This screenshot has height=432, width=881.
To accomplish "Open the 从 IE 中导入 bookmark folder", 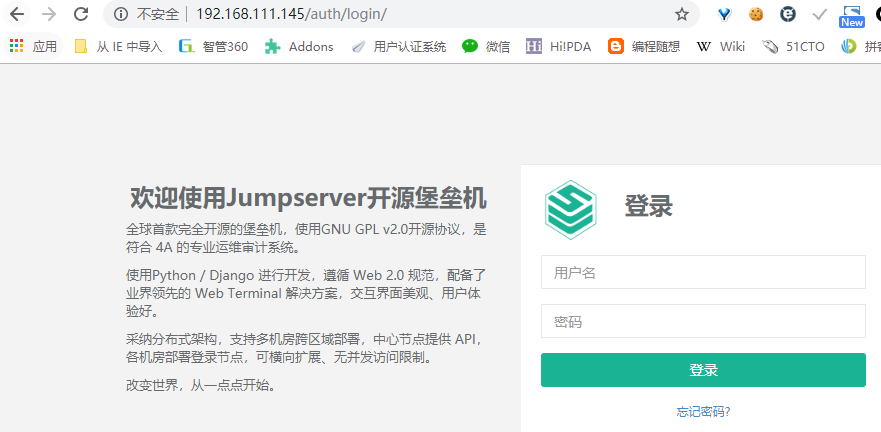I will point(119,47).
